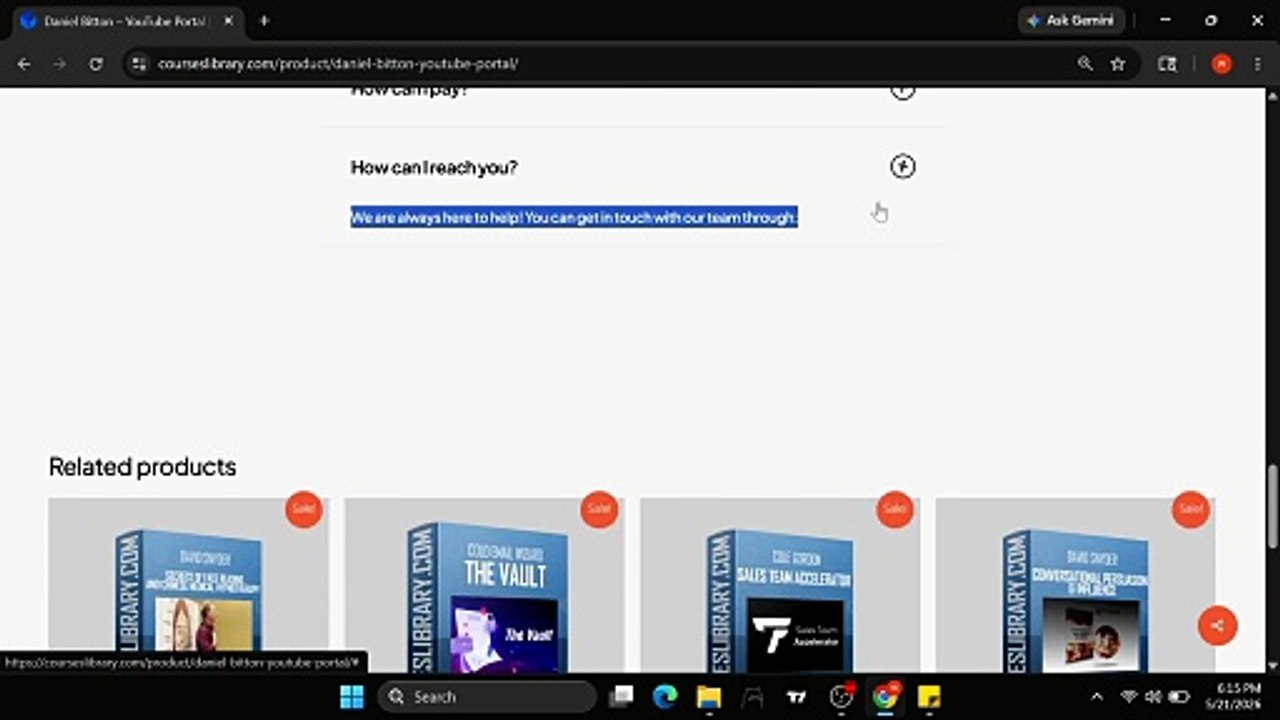
Task: Open the Chrome three-dot menu
Action: point(1257,64)
